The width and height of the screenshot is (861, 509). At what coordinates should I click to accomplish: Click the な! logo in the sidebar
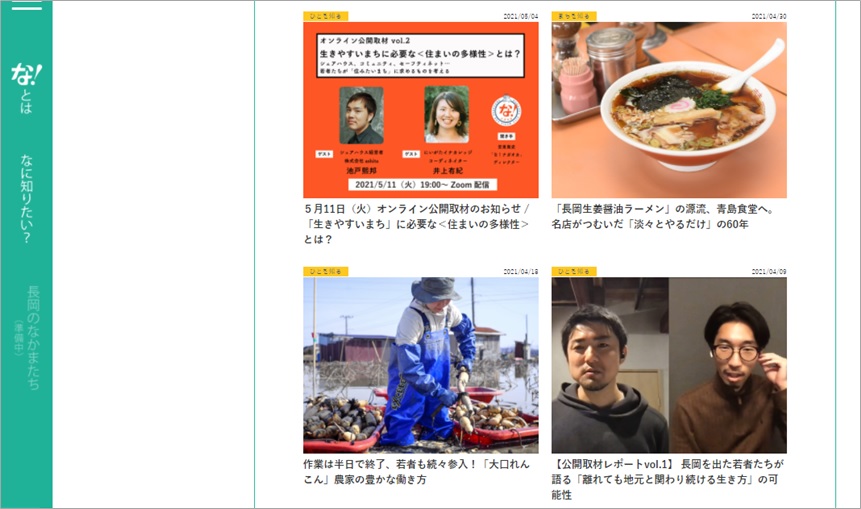[26, 74]
